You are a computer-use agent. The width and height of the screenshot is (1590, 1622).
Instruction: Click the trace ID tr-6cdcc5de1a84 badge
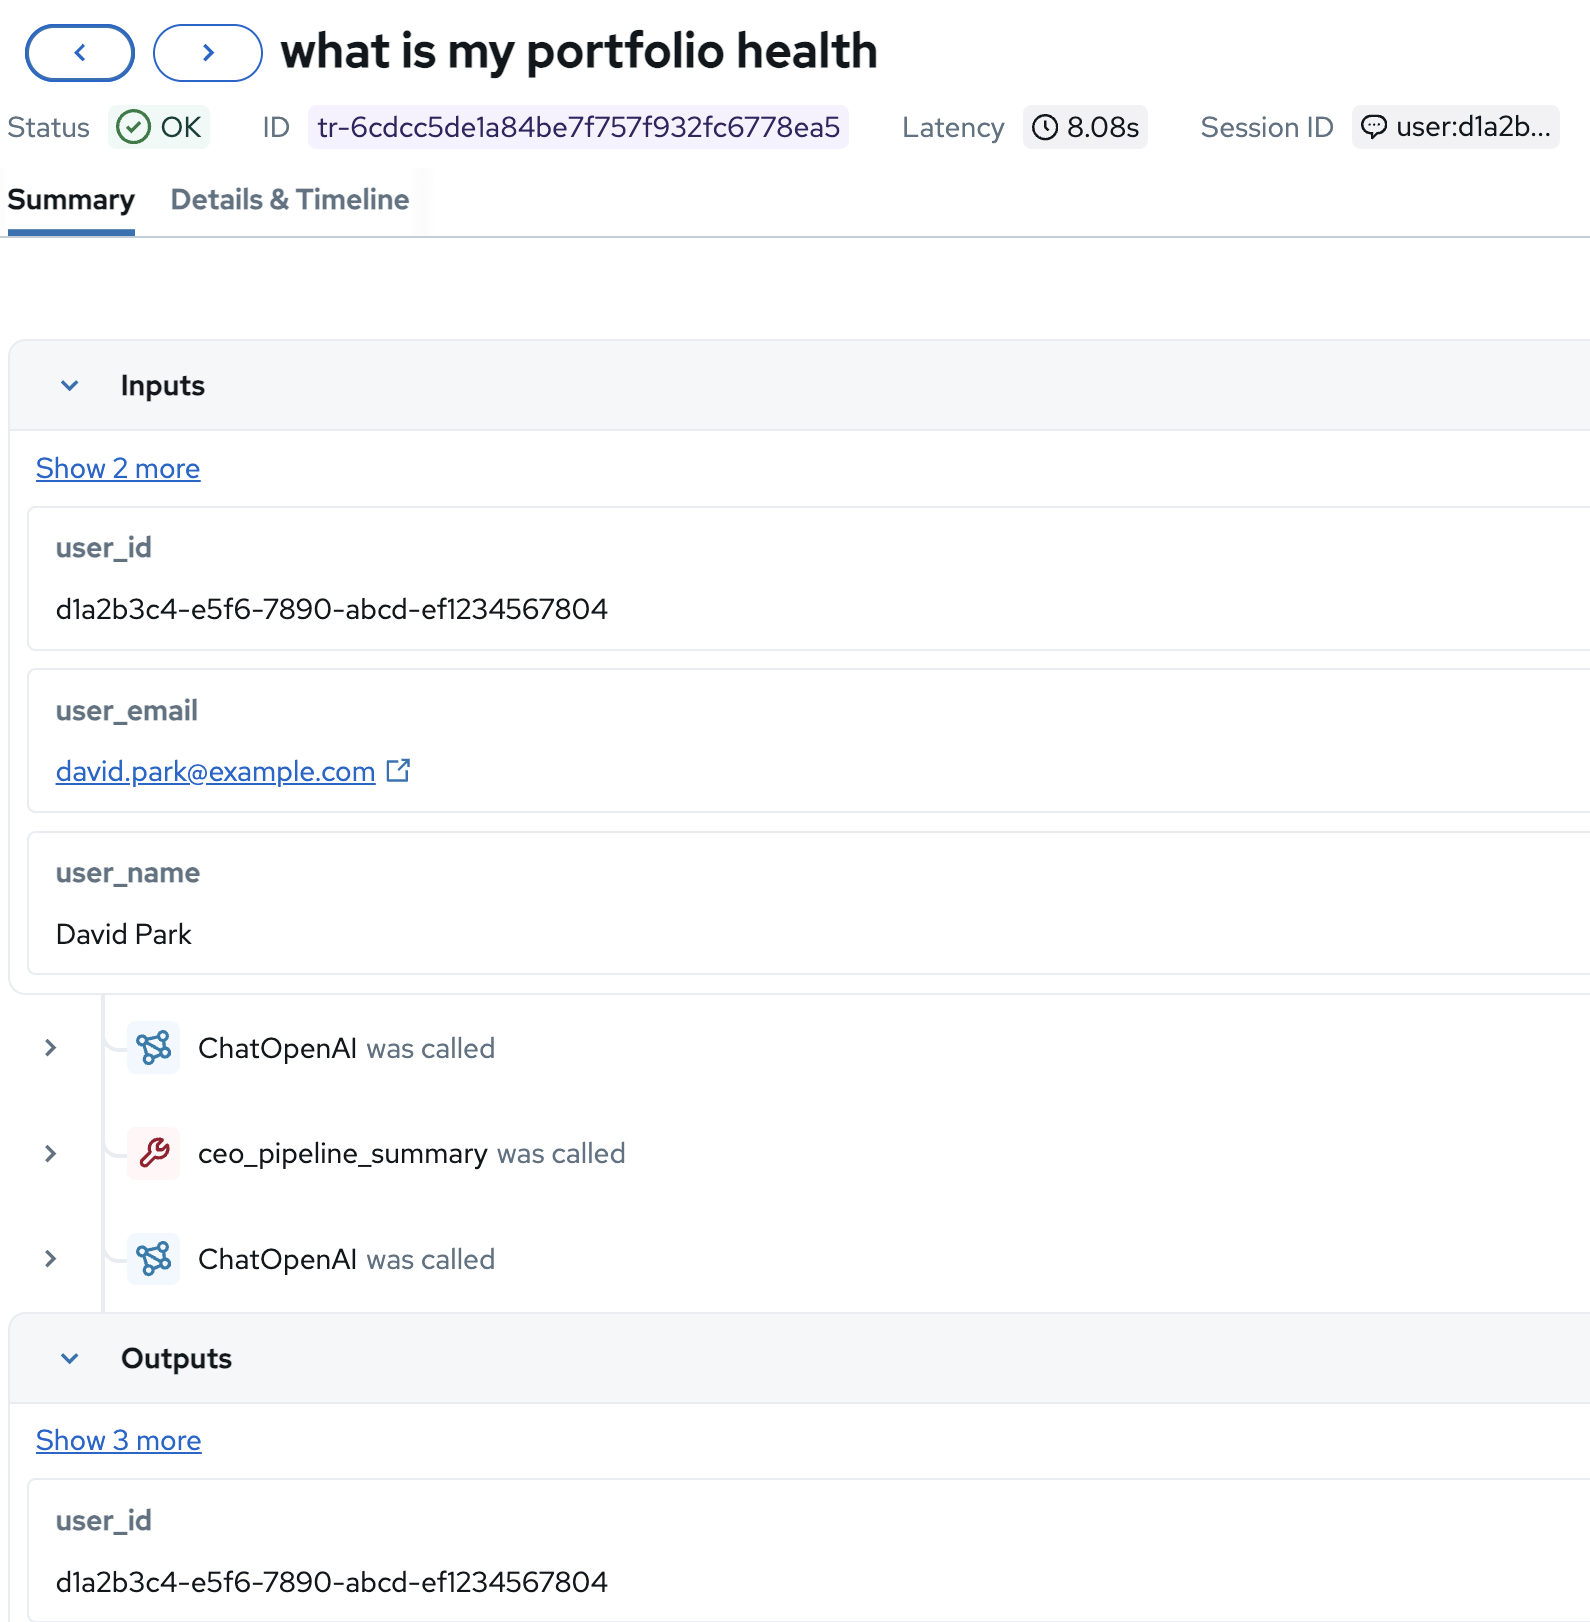click(578, 127)
